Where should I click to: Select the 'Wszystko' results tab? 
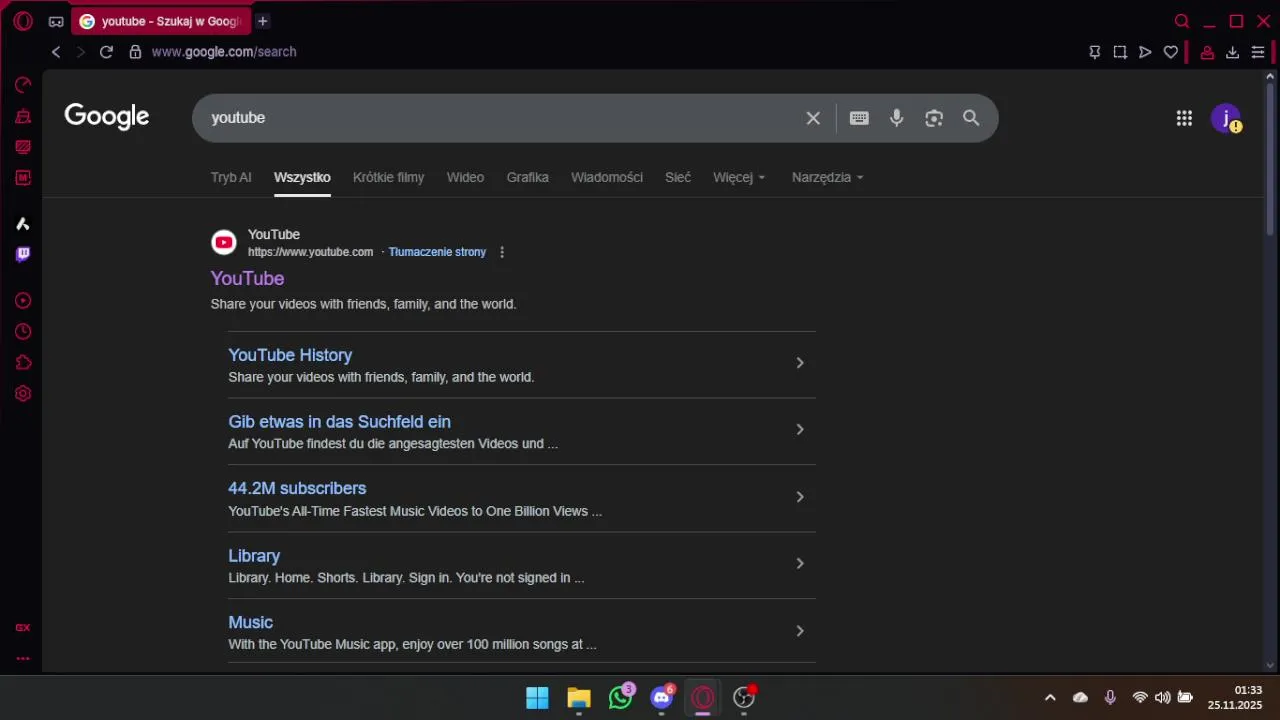click(302, 177)
